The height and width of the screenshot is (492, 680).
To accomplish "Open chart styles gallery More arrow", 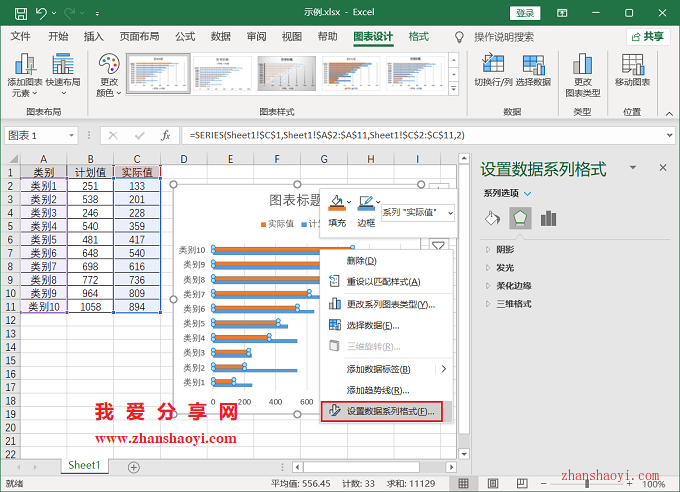I will coord(453,89).
